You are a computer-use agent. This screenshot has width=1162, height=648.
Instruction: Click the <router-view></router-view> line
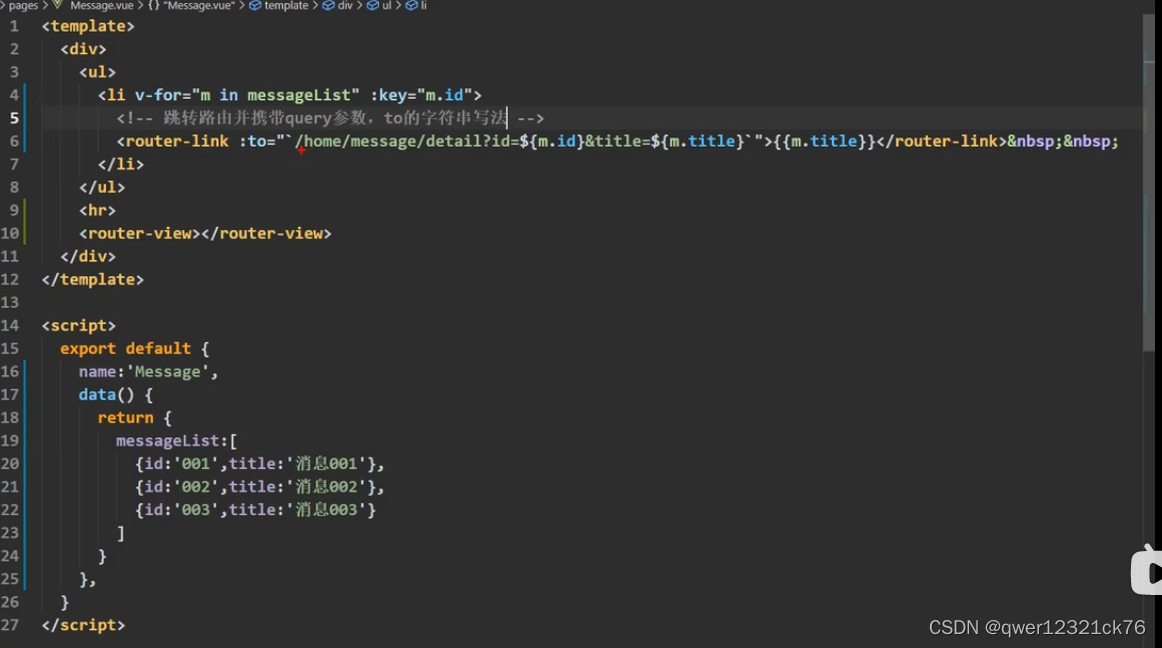[x=205, y=233]
